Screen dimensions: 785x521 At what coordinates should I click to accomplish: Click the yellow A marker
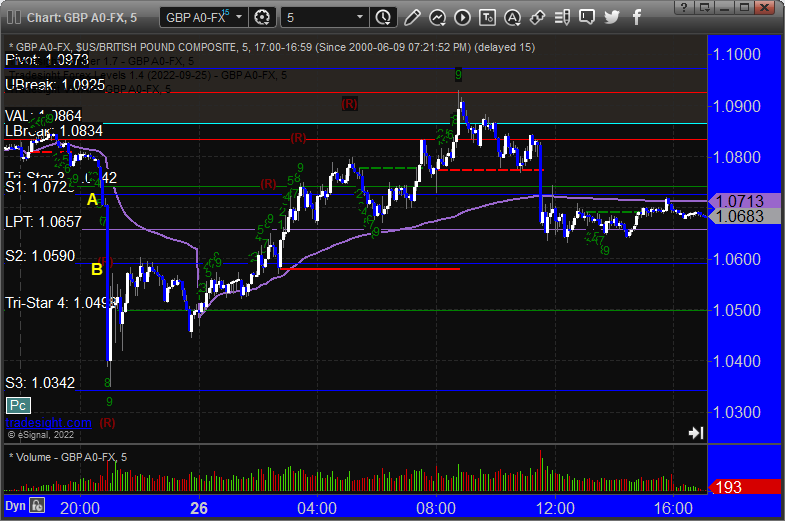click(x=92, y=200)
